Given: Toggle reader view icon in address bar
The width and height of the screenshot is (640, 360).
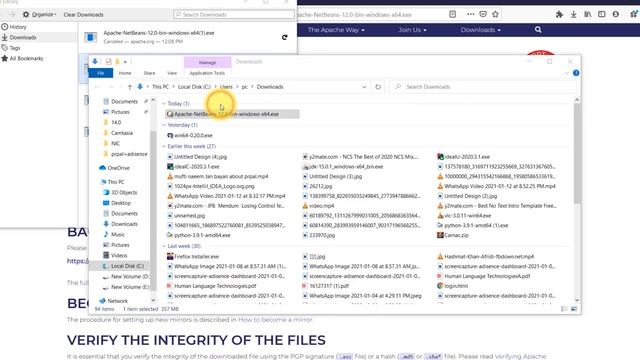Looking at the screenshot, I should coord(453,14).
